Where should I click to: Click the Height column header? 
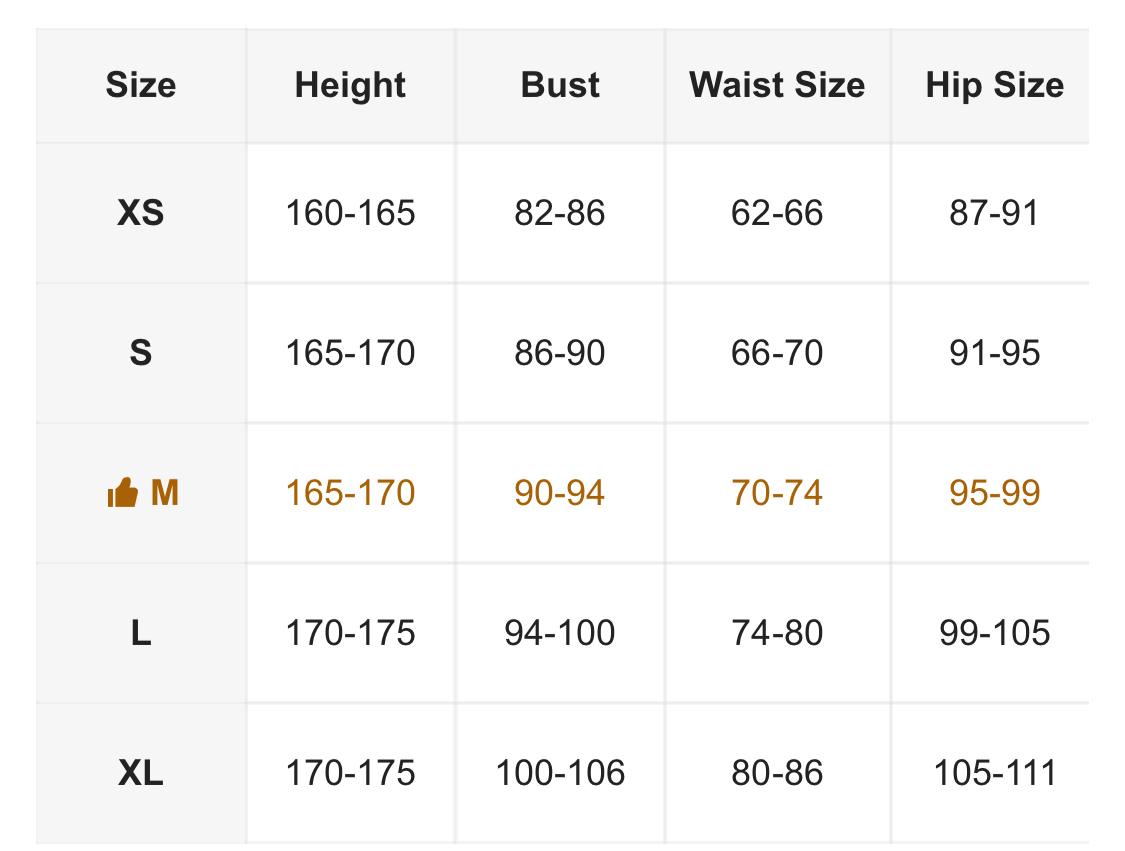point(350,85)
